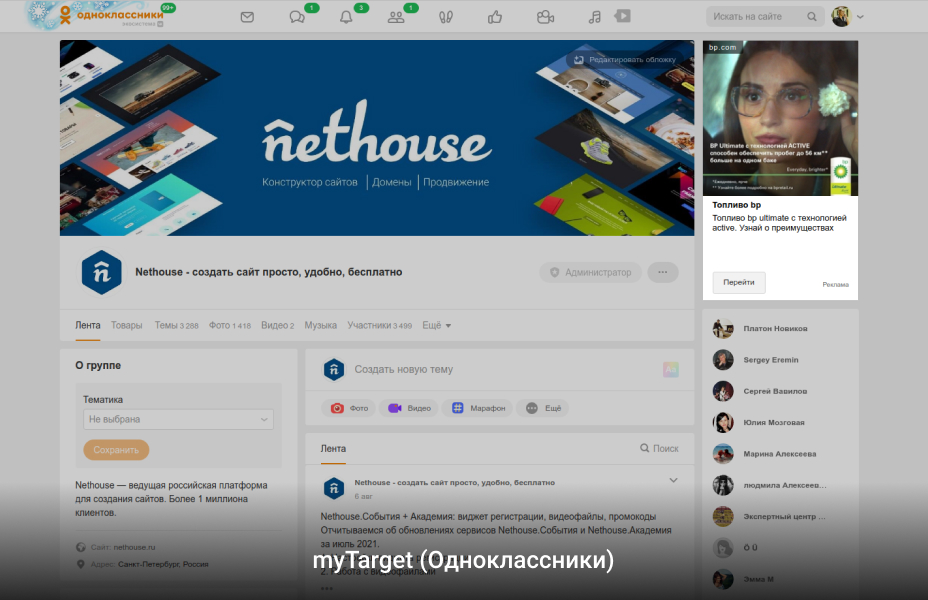Expand the profile menu arrow
This screenshot has height=600, width=928.
pos(860,17)
